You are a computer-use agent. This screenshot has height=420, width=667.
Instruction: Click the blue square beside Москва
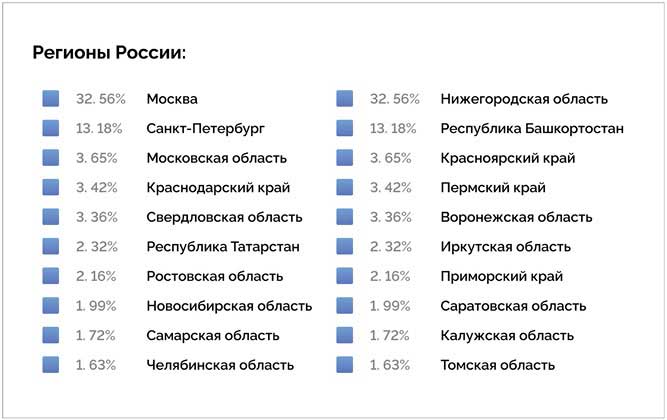51,99
